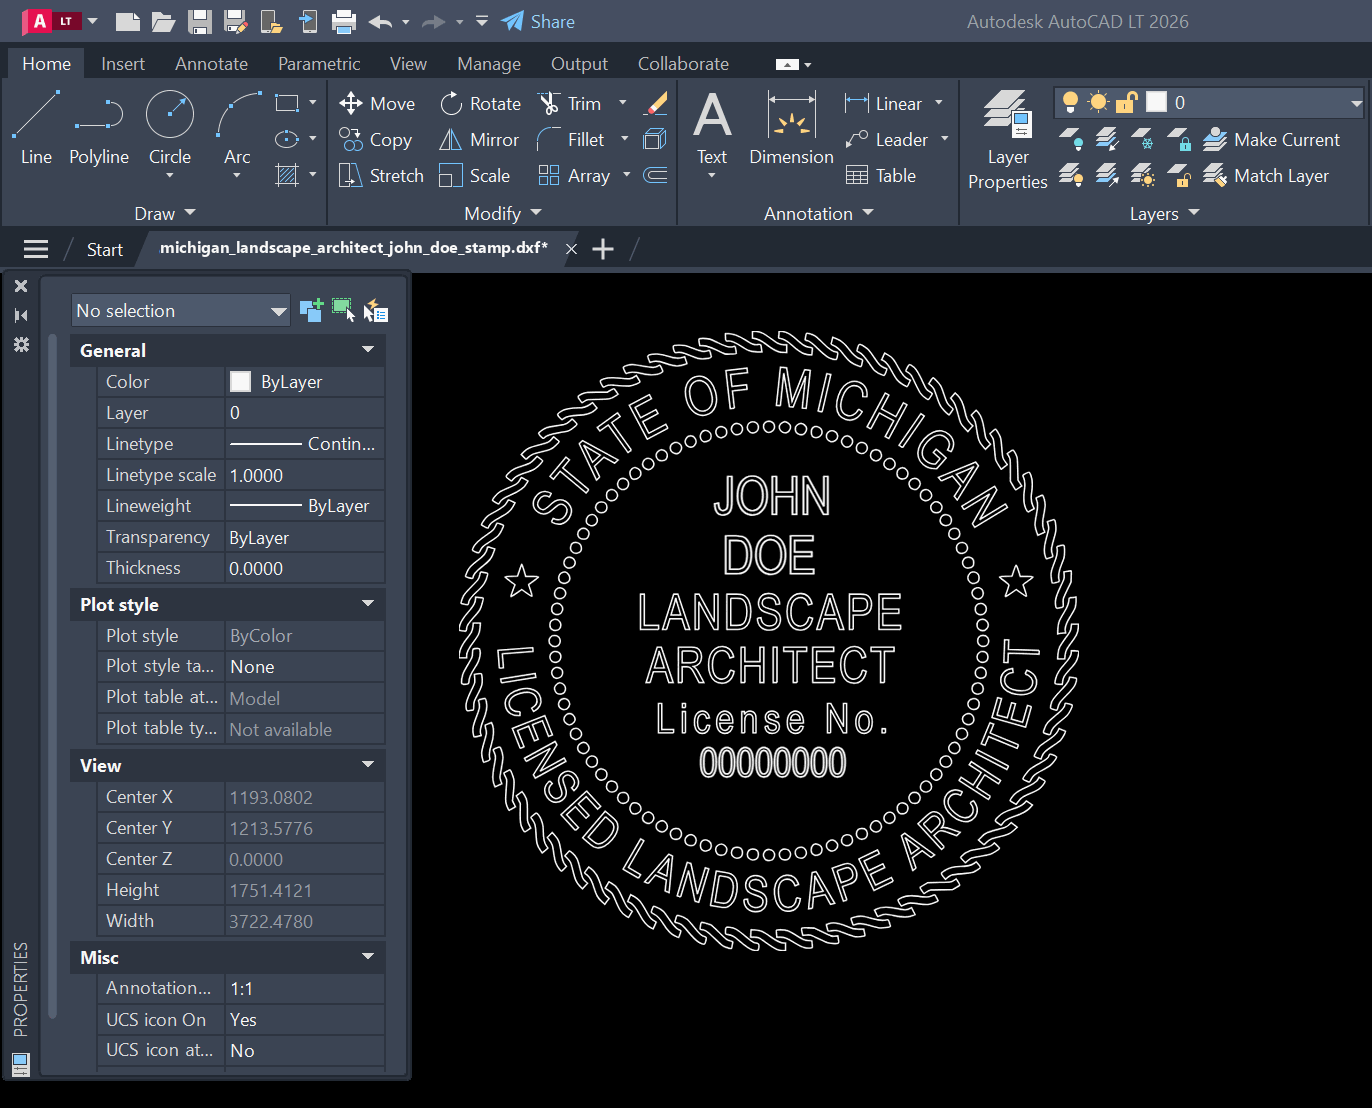Select the Stretch tool
The image size is (1372, 1108).
(381, 175)
